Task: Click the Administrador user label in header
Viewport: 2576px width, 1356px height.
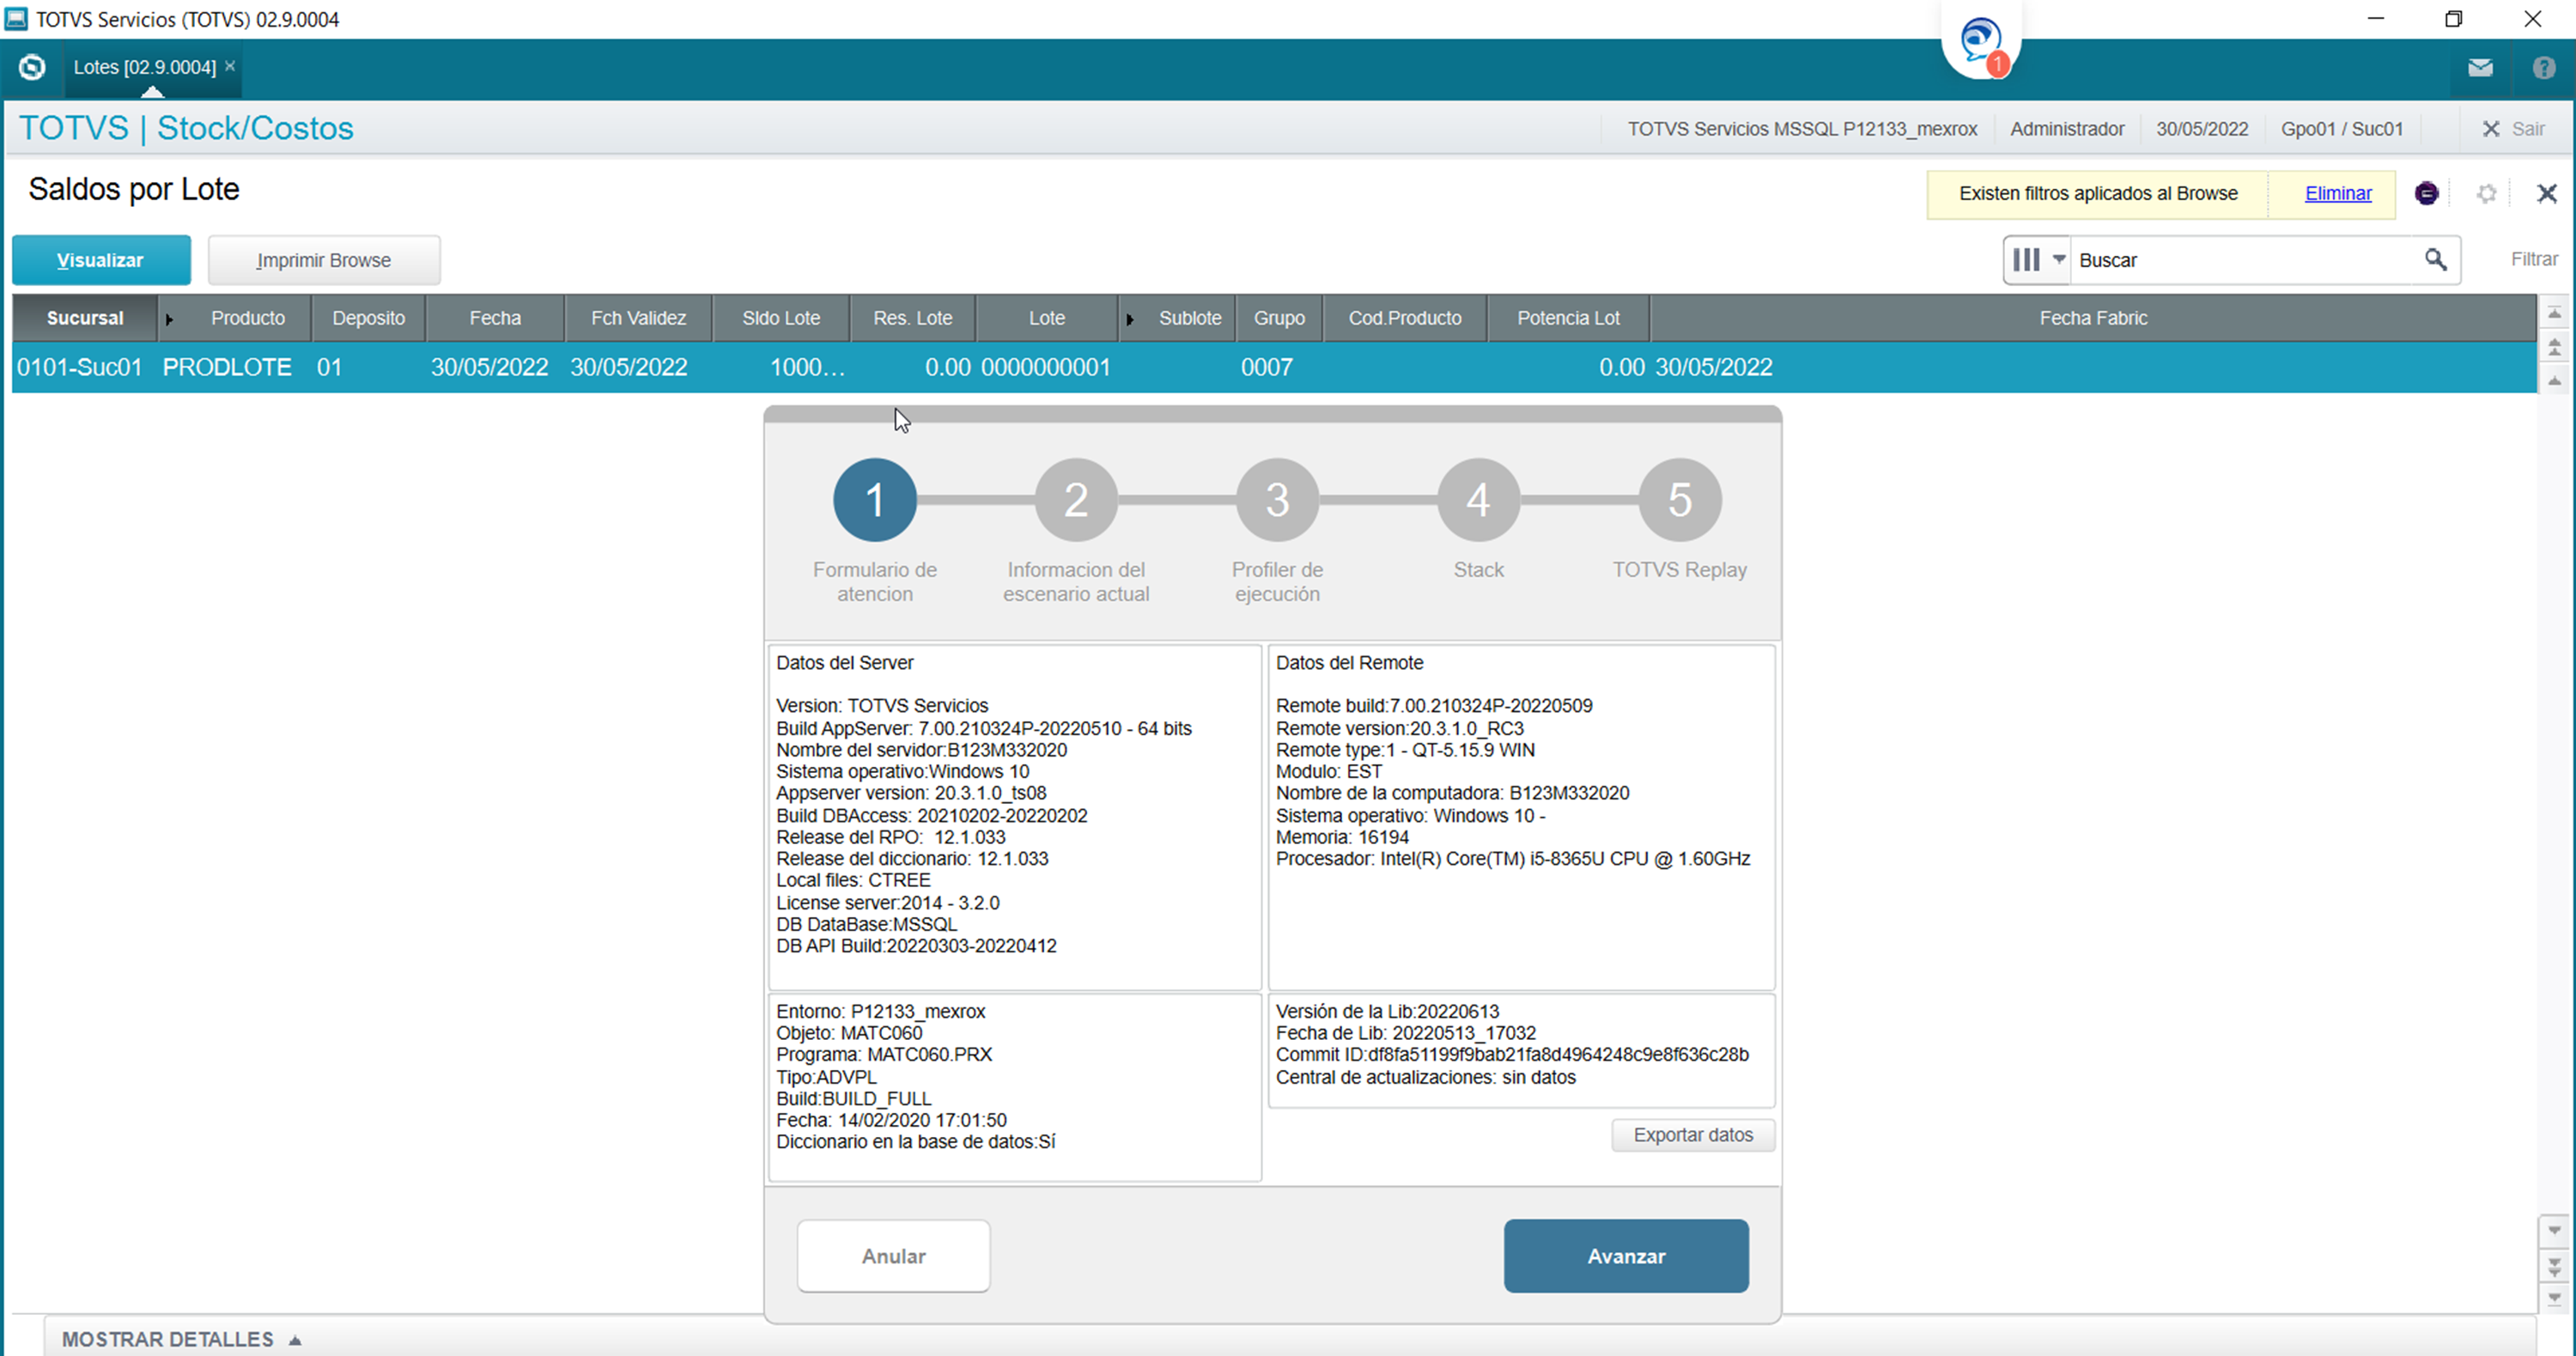Action: 2067,129
